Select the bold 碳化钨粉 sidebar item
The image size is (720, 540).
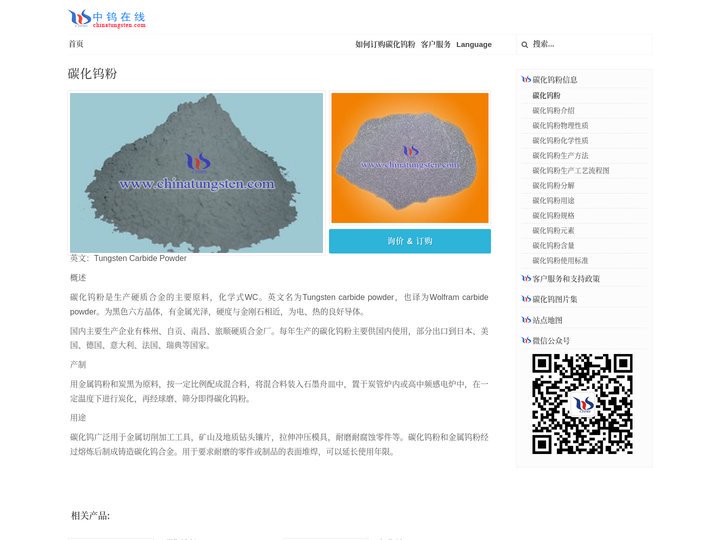tap(546, 96)
